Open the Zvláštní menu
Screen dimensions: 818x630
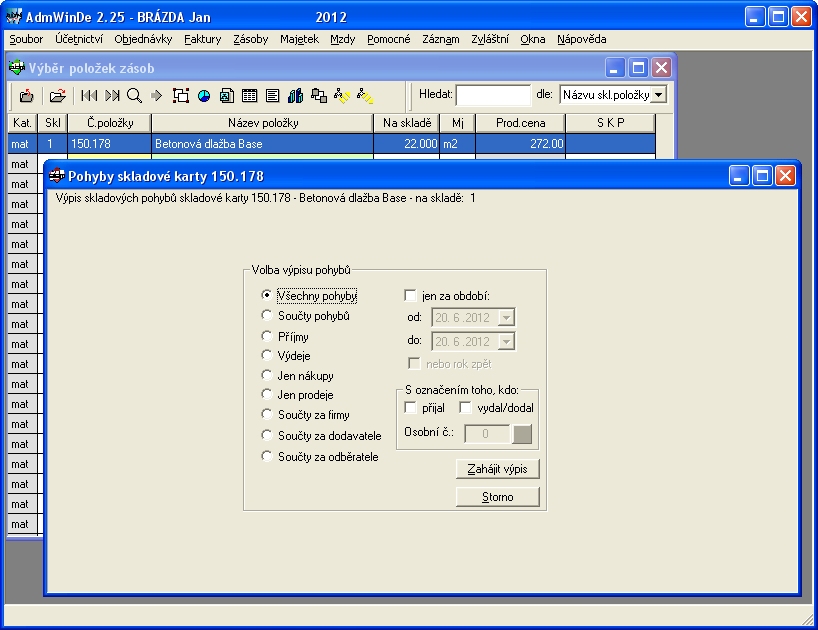(x=489, y=39)
